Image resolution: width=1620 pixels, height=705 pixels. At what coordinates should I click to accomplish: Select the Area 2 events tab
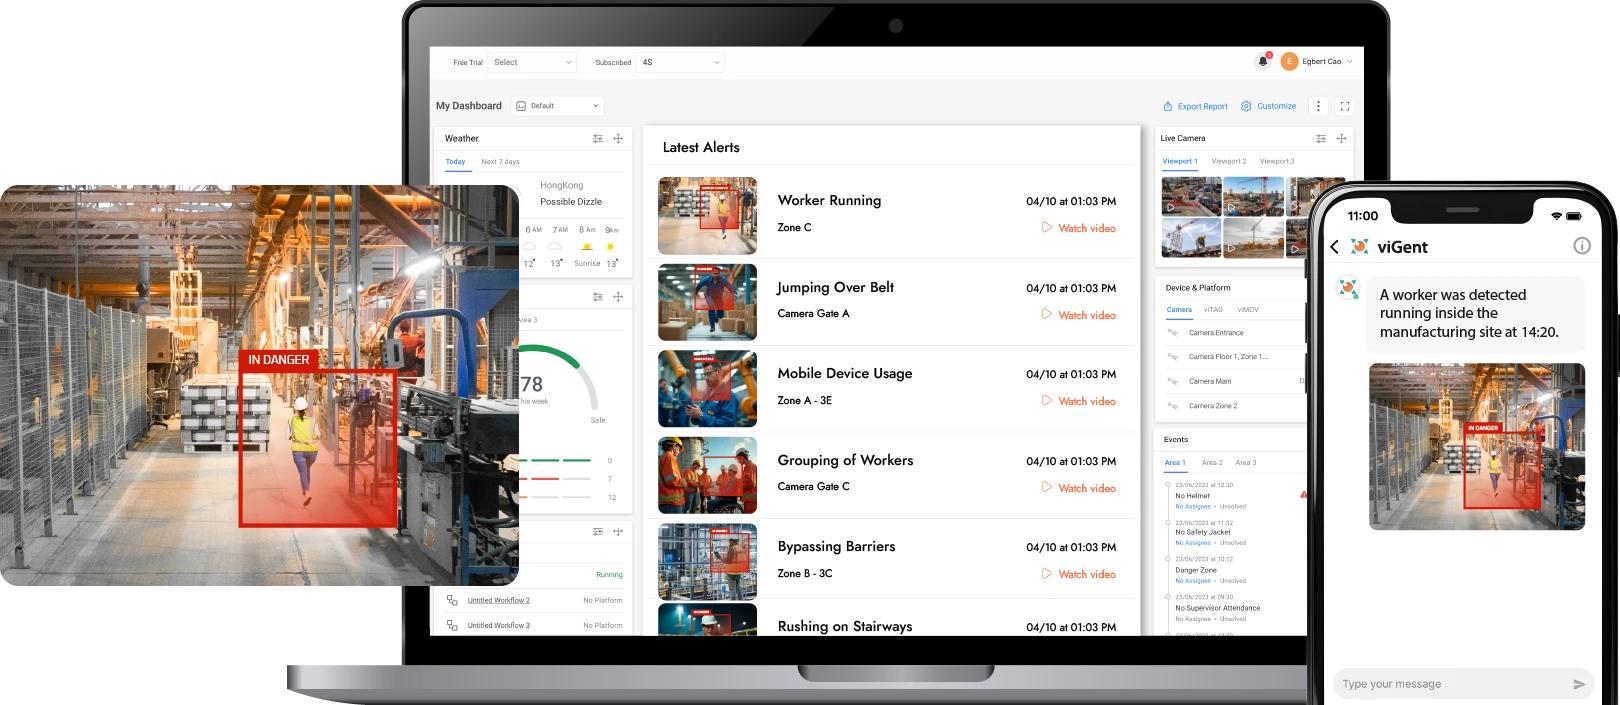tap(1212, 463)
